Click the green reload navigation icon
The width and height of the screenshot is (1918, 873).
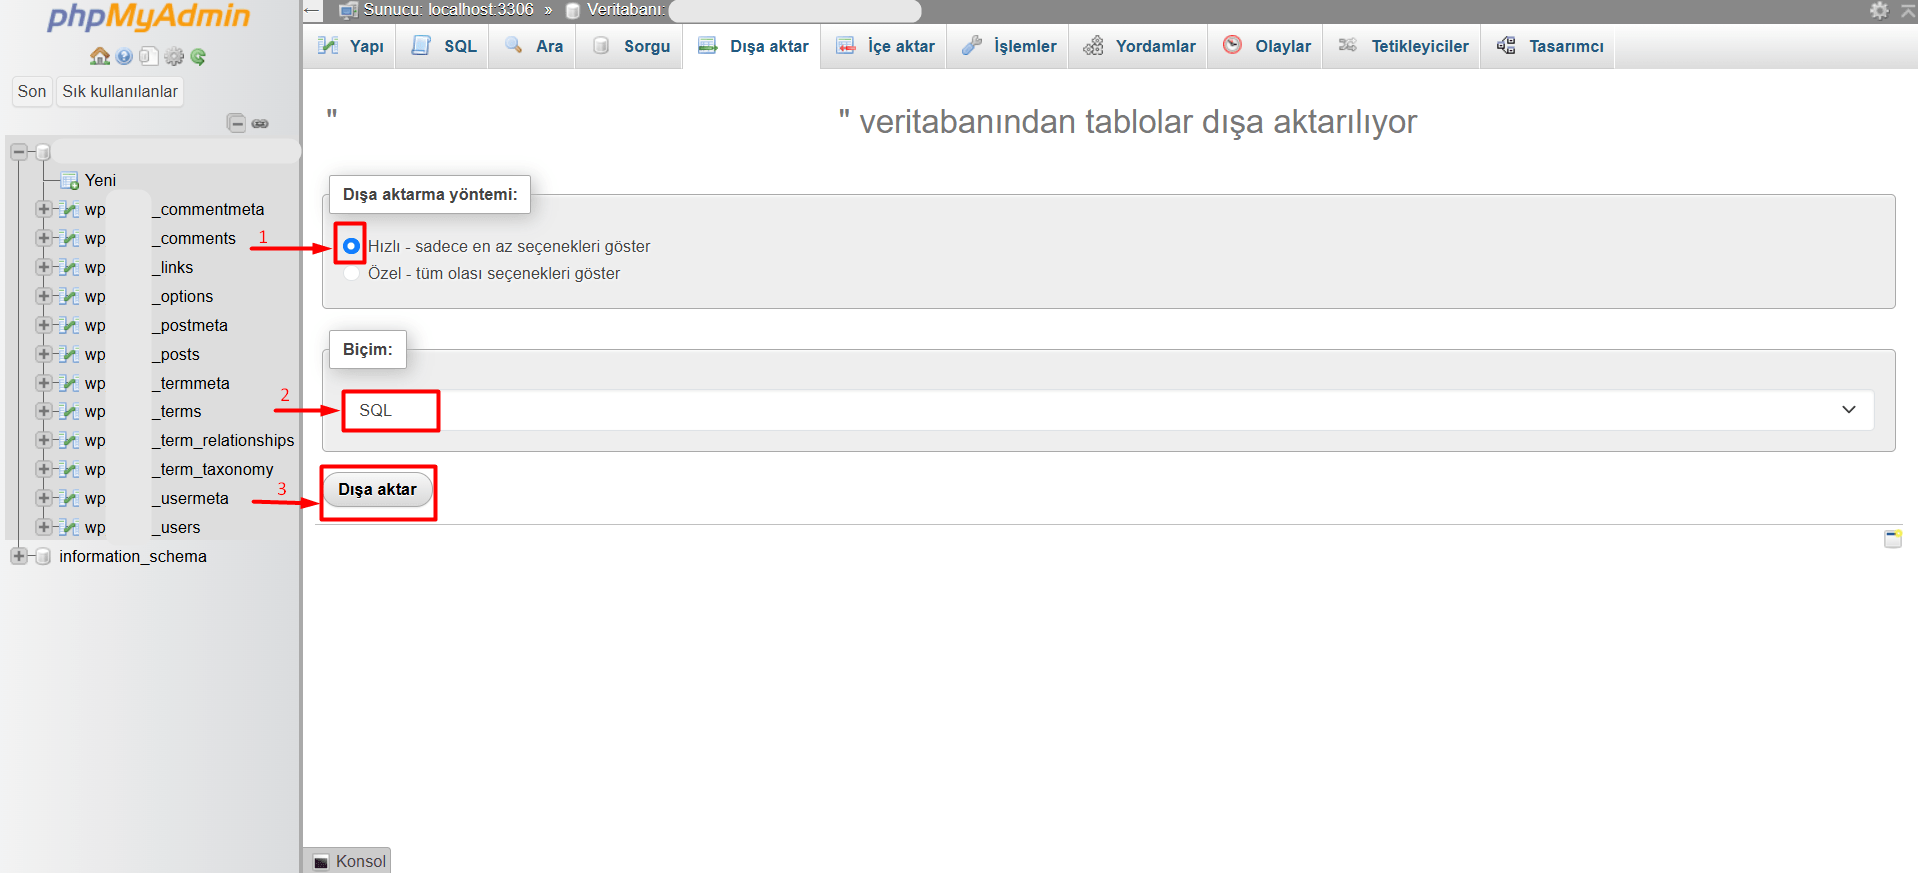198,57
